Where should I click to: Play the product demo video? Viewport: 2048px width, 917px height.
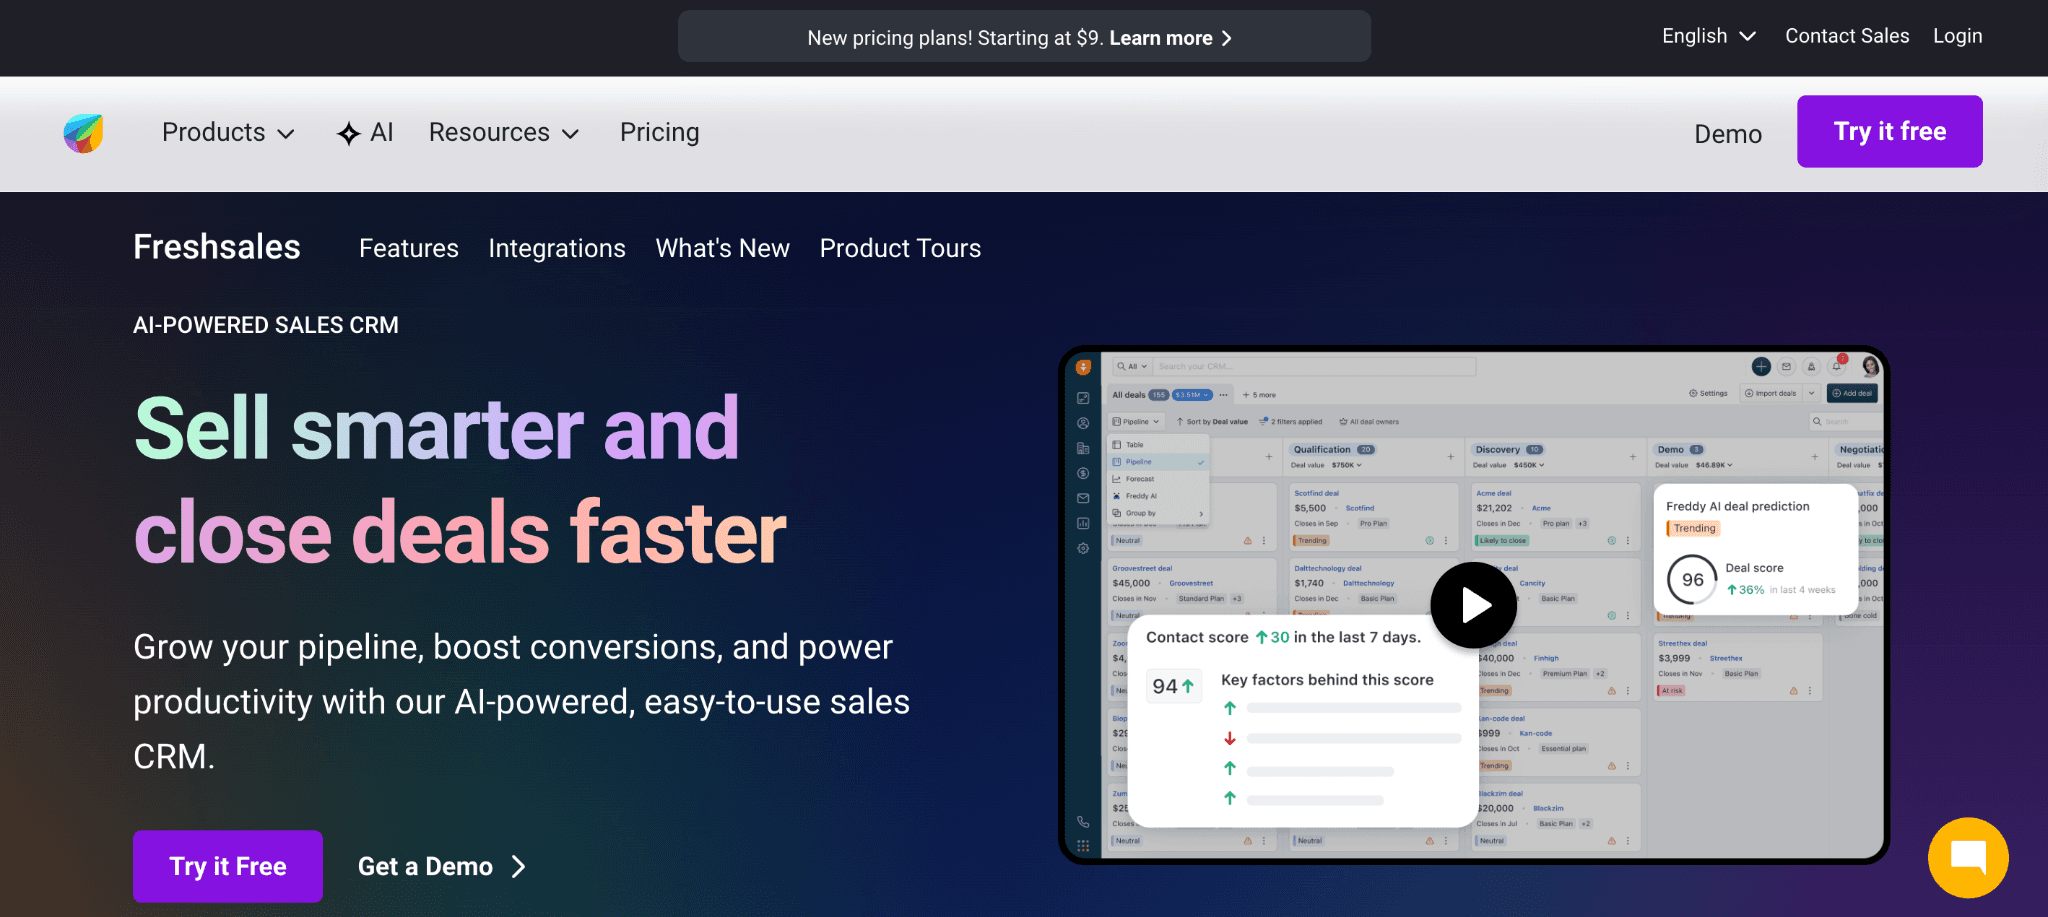coord(1474,605)
